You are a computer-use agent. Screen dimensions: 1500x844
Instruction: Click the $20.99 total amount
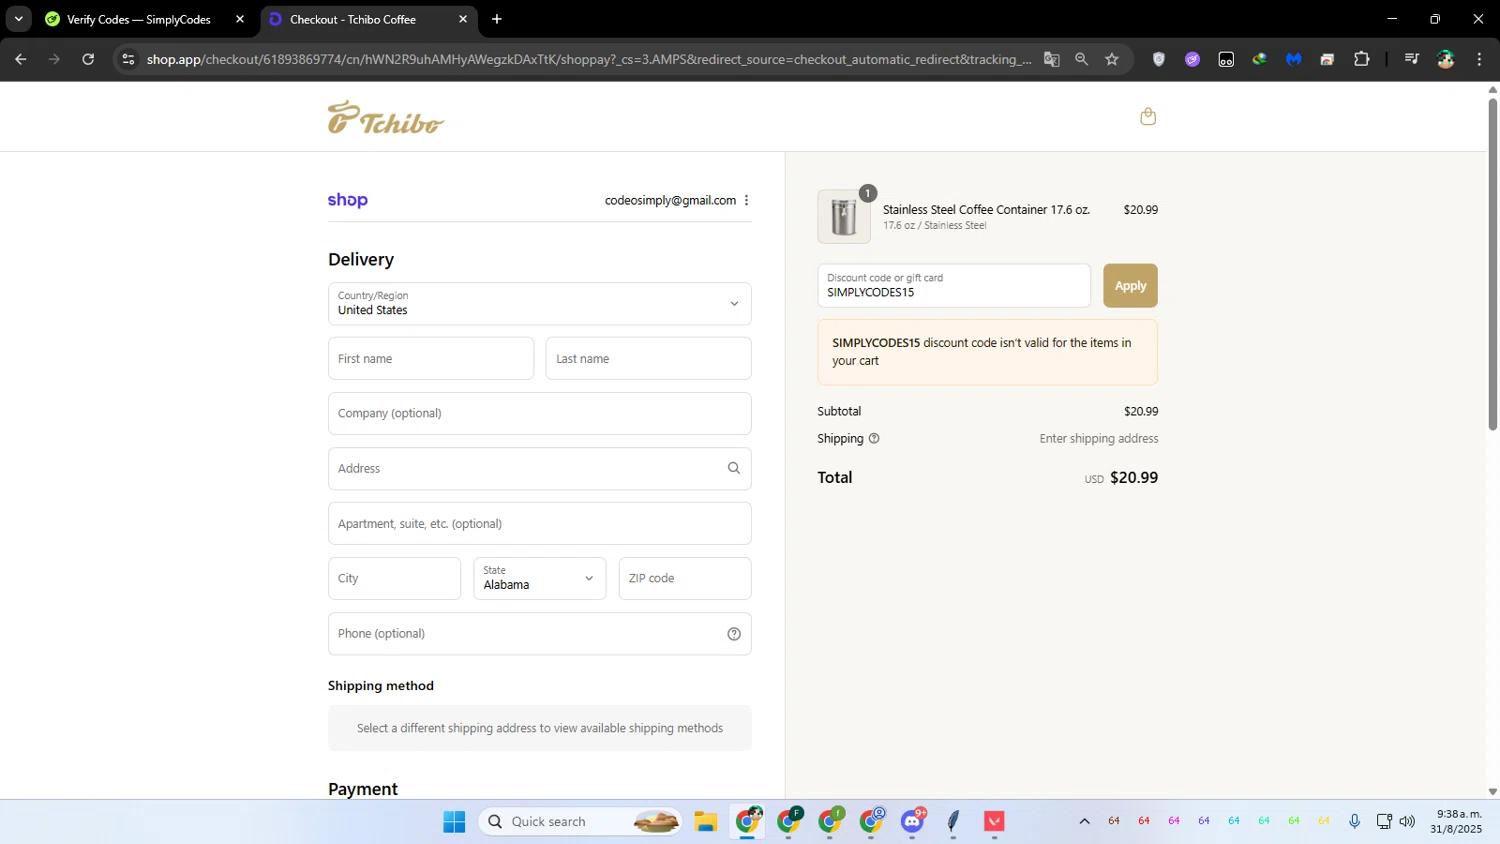coord(1134,478)
